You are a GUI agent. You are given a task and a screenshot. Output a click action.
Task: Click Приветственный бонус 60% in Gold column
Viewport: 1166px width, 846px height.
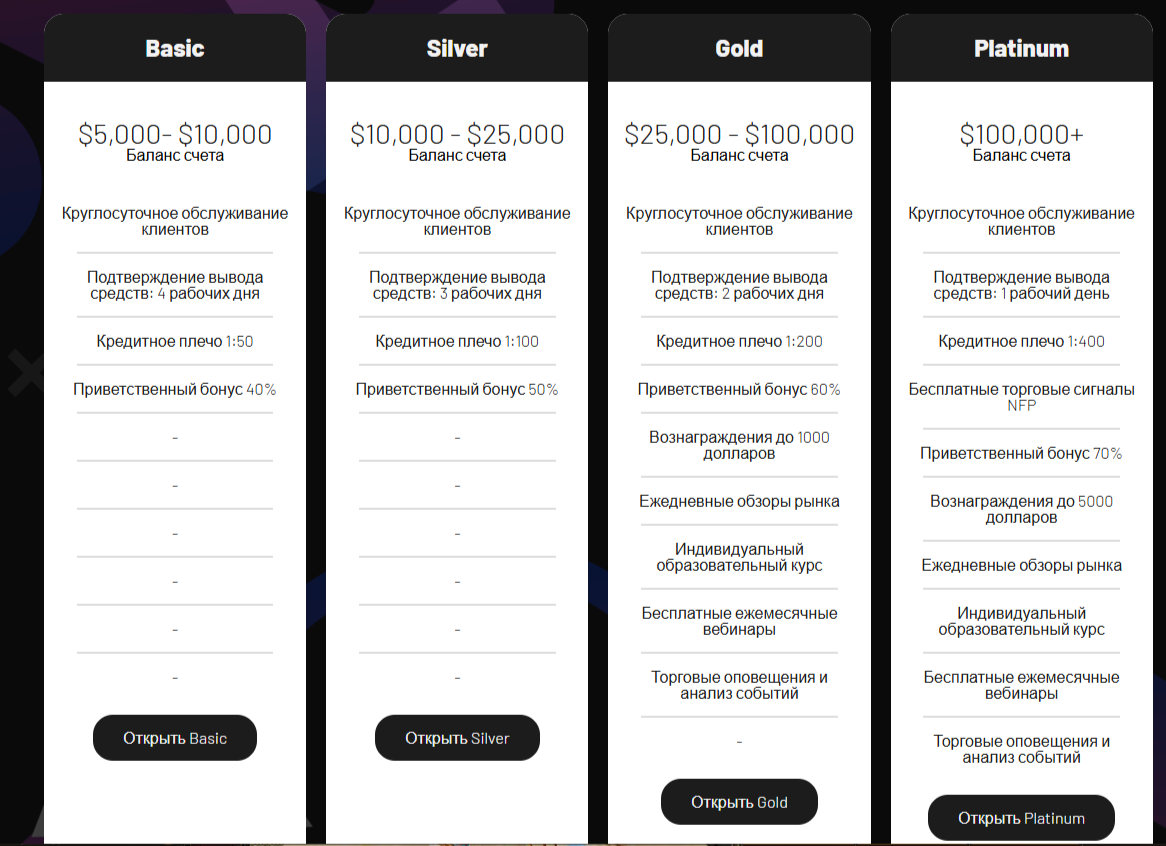[x=739, y=389]
